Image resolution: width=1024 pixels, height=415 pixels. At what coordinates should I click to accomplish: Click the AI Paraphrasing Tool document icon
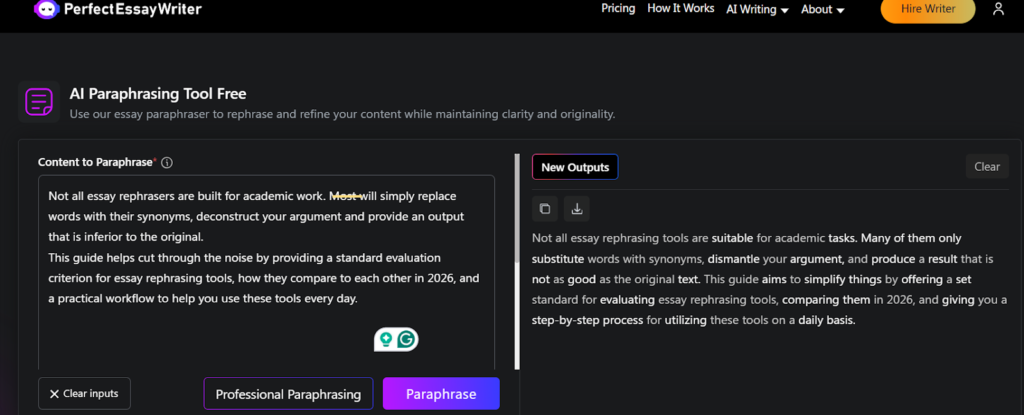(x=39, y=103)
